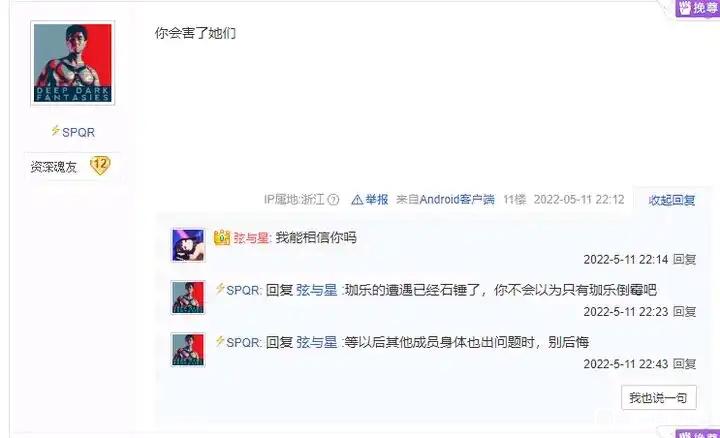Open SPQR's avatar in the 22:43 reply
This screenshot has height=438, width=720.
[x=188, y=350]
